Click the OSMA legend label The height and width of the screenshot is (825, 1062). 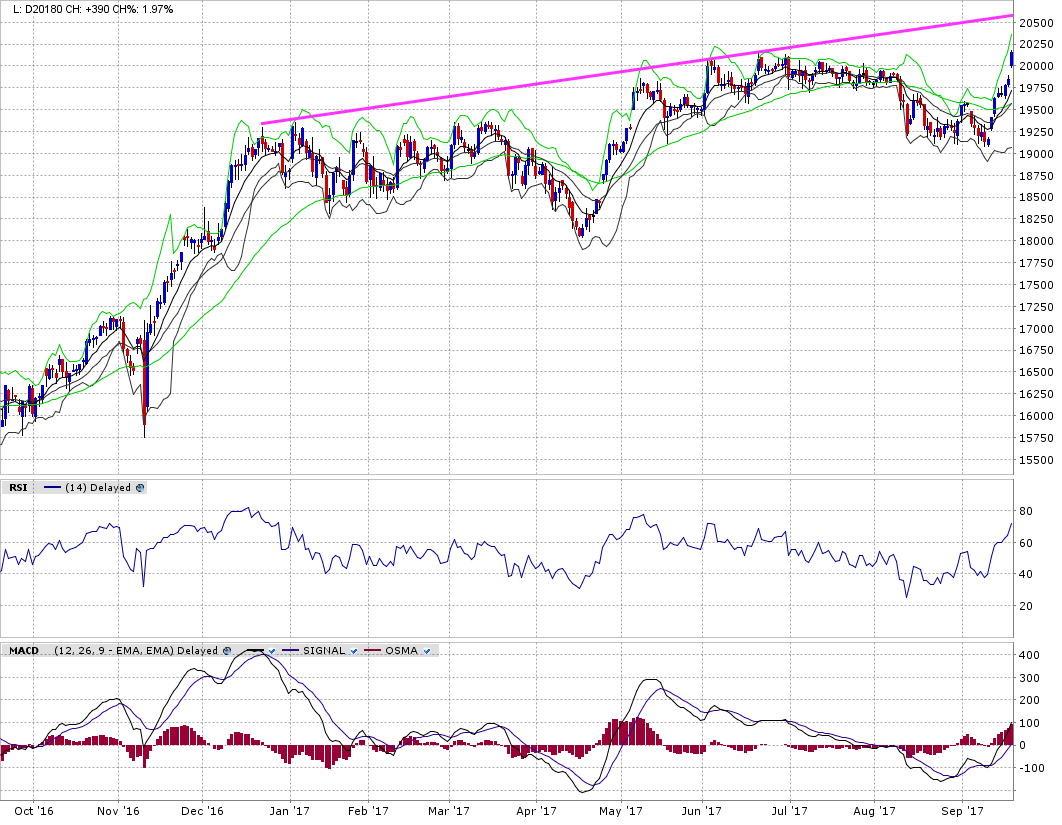(404, 651)
